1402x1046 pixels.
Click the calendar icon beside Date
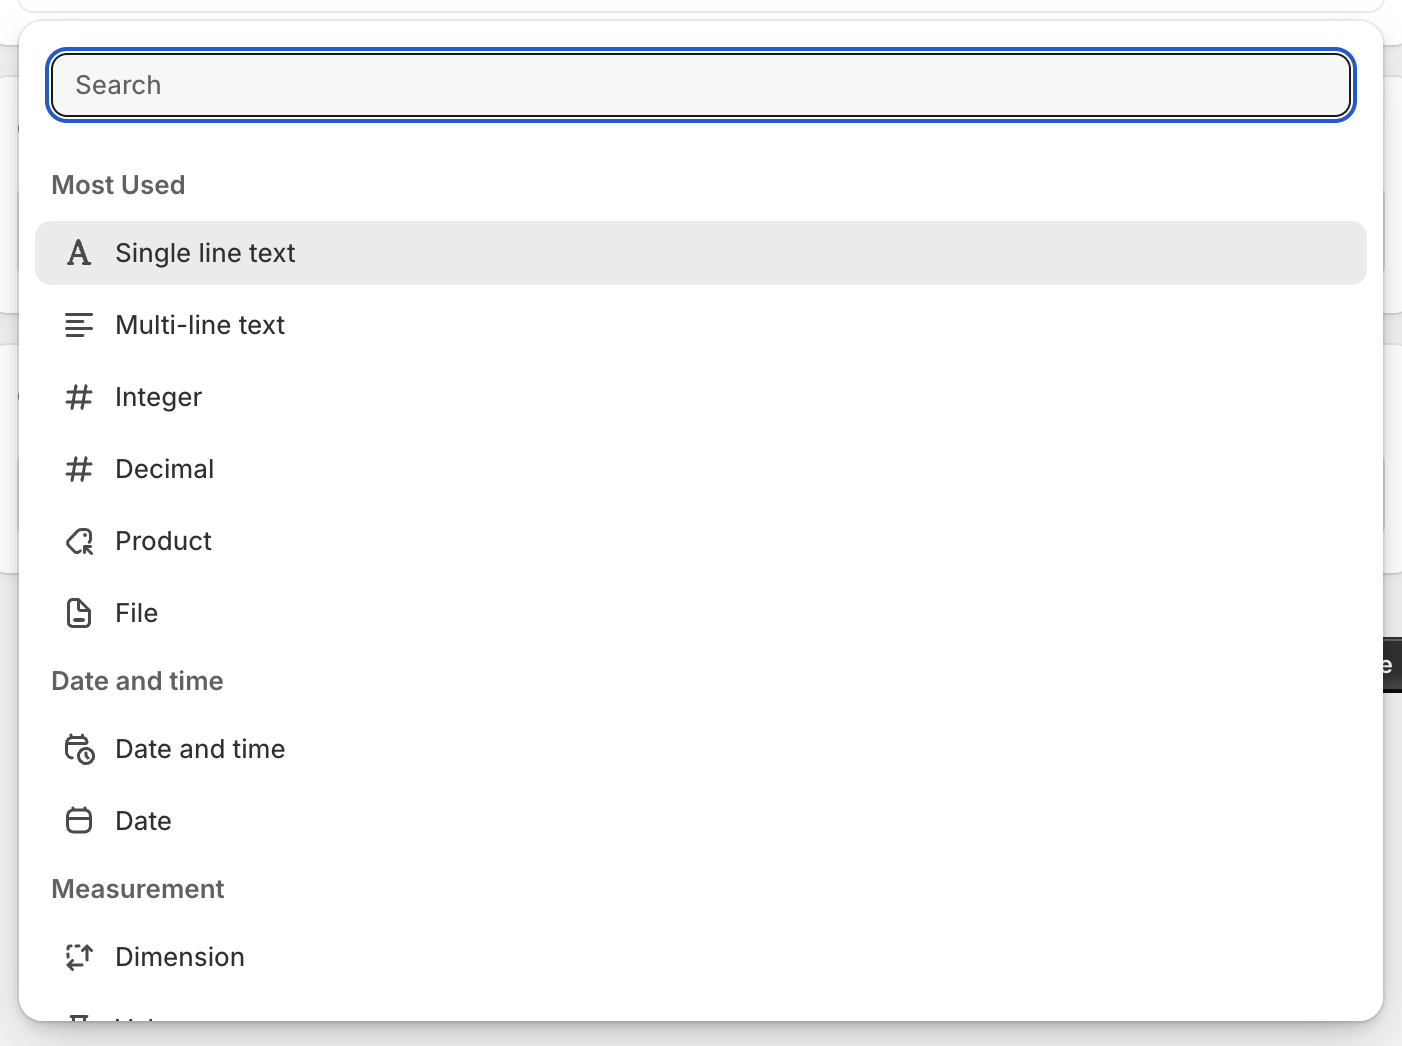[79, 821]
